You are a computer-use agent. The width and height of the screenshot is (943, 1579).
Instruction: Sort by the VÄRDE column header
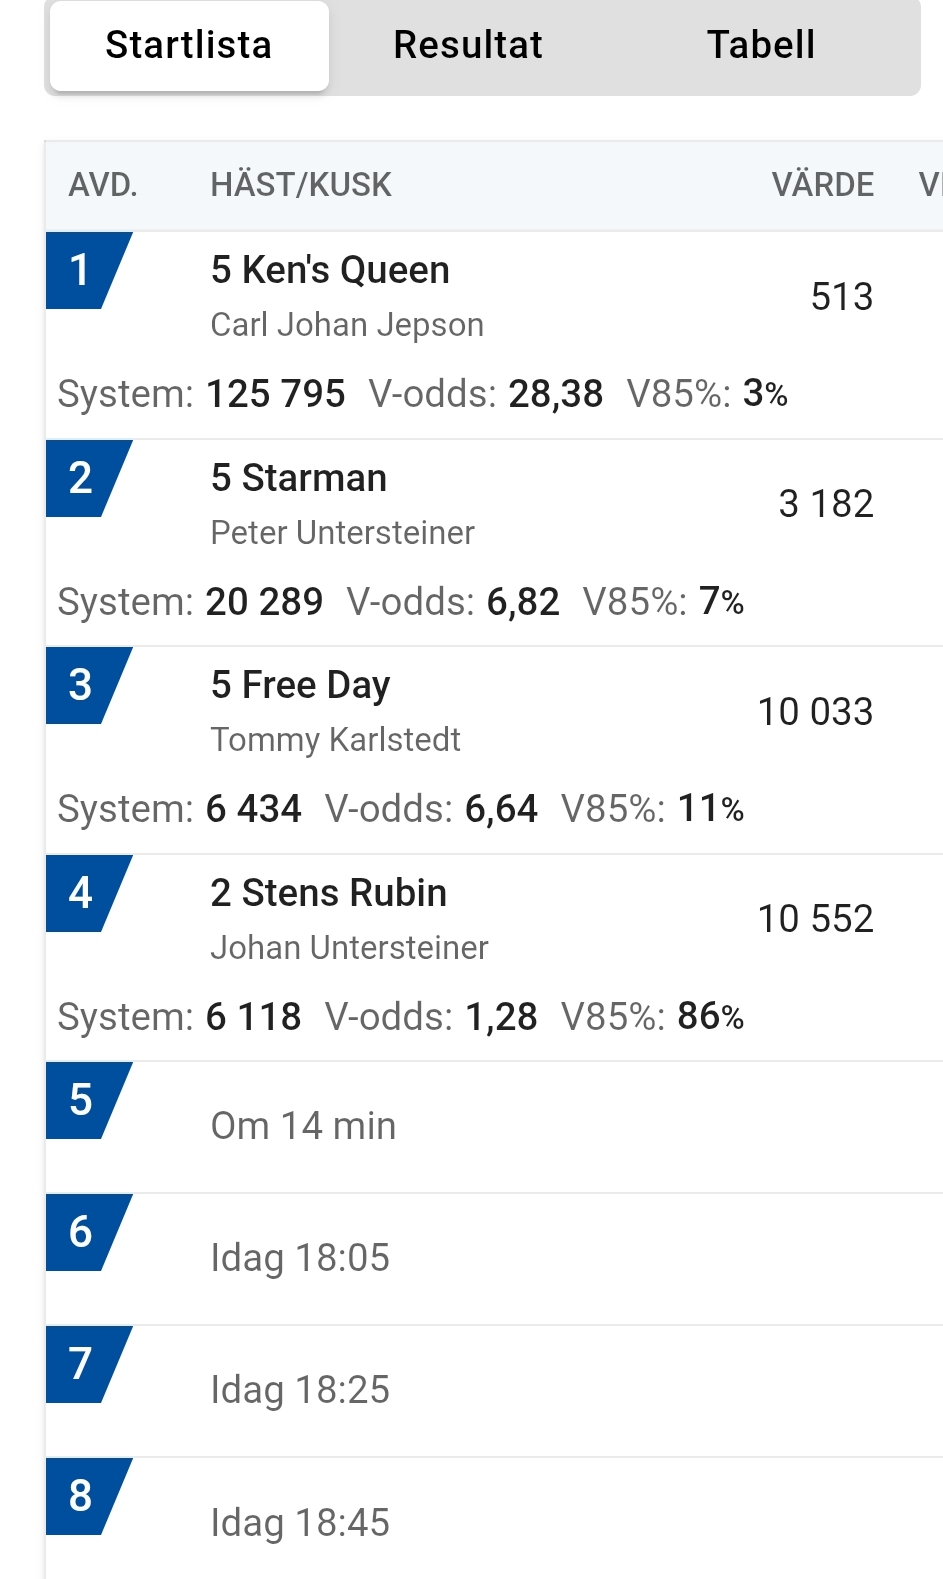click(822, 185)
